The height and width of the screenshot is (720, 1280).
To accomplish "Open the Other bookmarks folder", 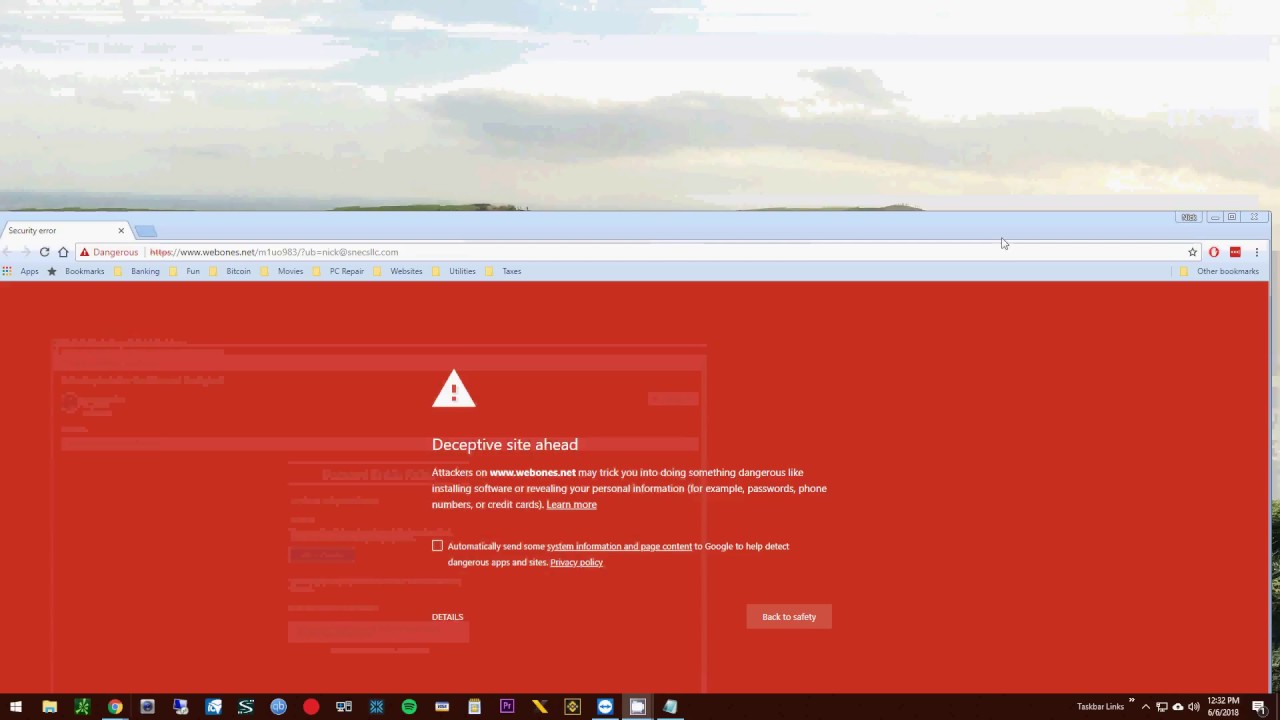I will point(1219,271).
